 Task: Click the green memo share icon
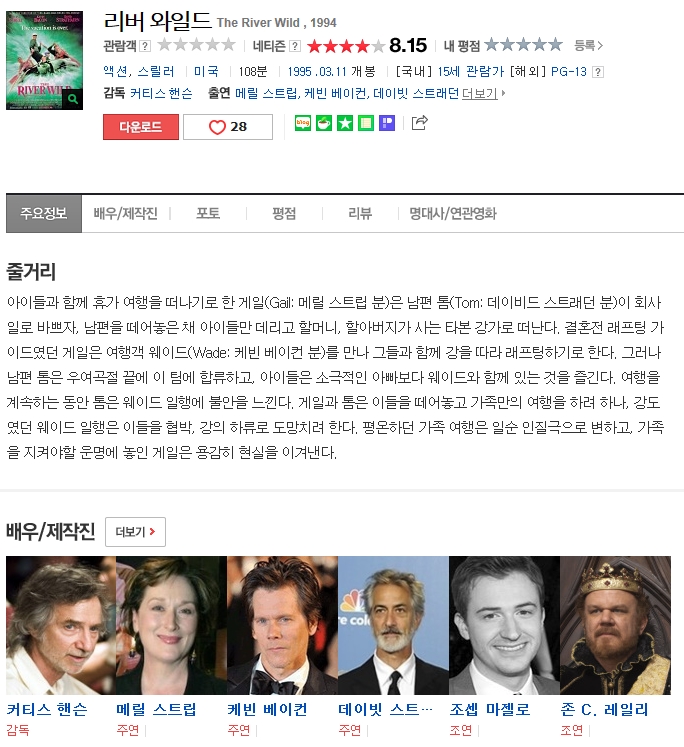coord(366,123)
